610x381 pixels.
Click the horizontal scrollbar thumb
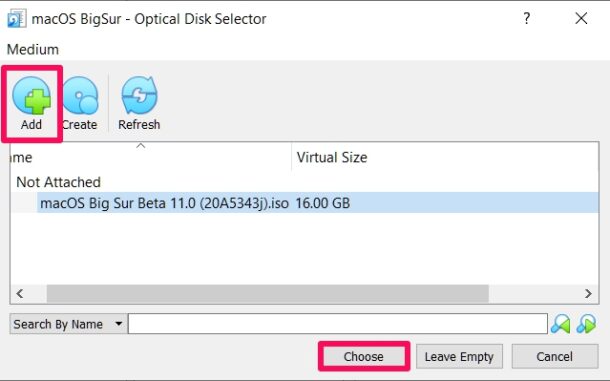[x=268, y=293]
